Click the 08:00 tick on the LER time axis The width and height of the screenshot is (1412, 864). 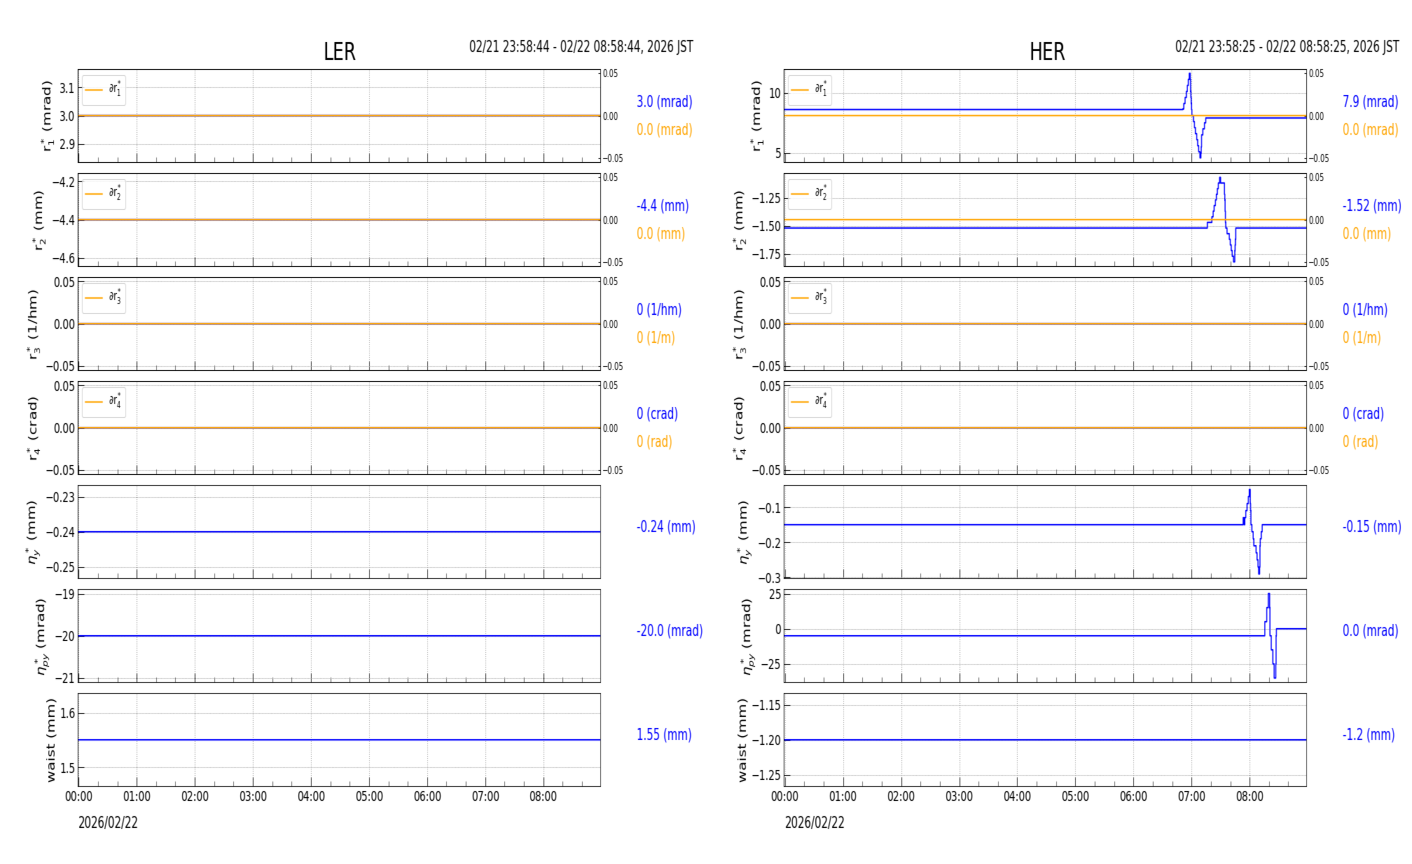543,797
